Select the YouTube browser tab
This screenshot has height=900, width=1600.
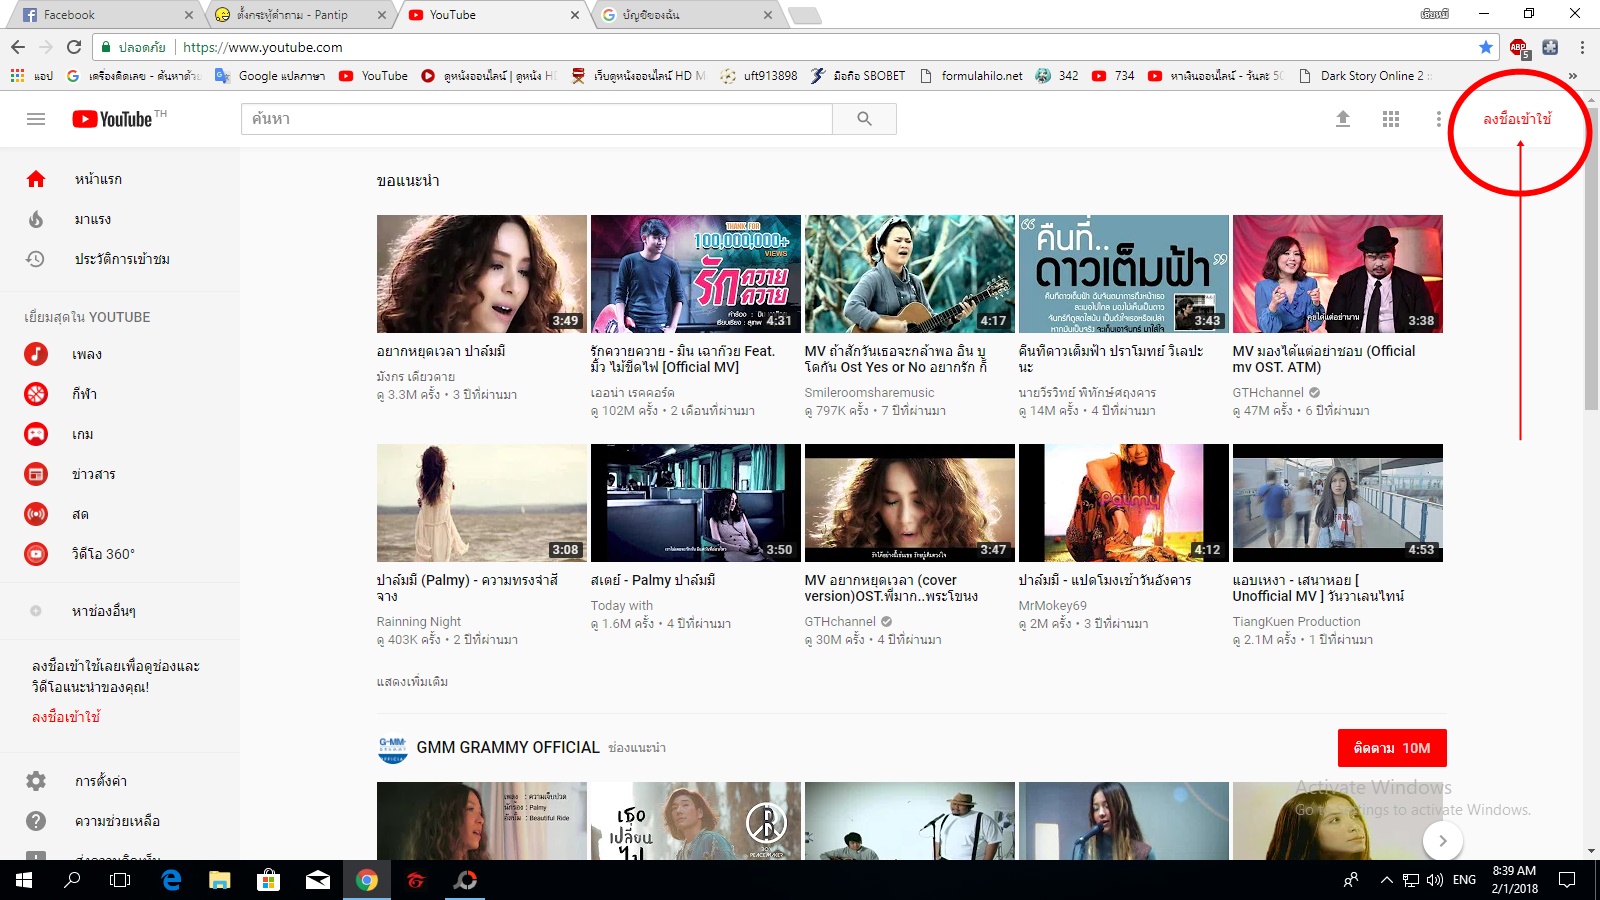point(493,15)
